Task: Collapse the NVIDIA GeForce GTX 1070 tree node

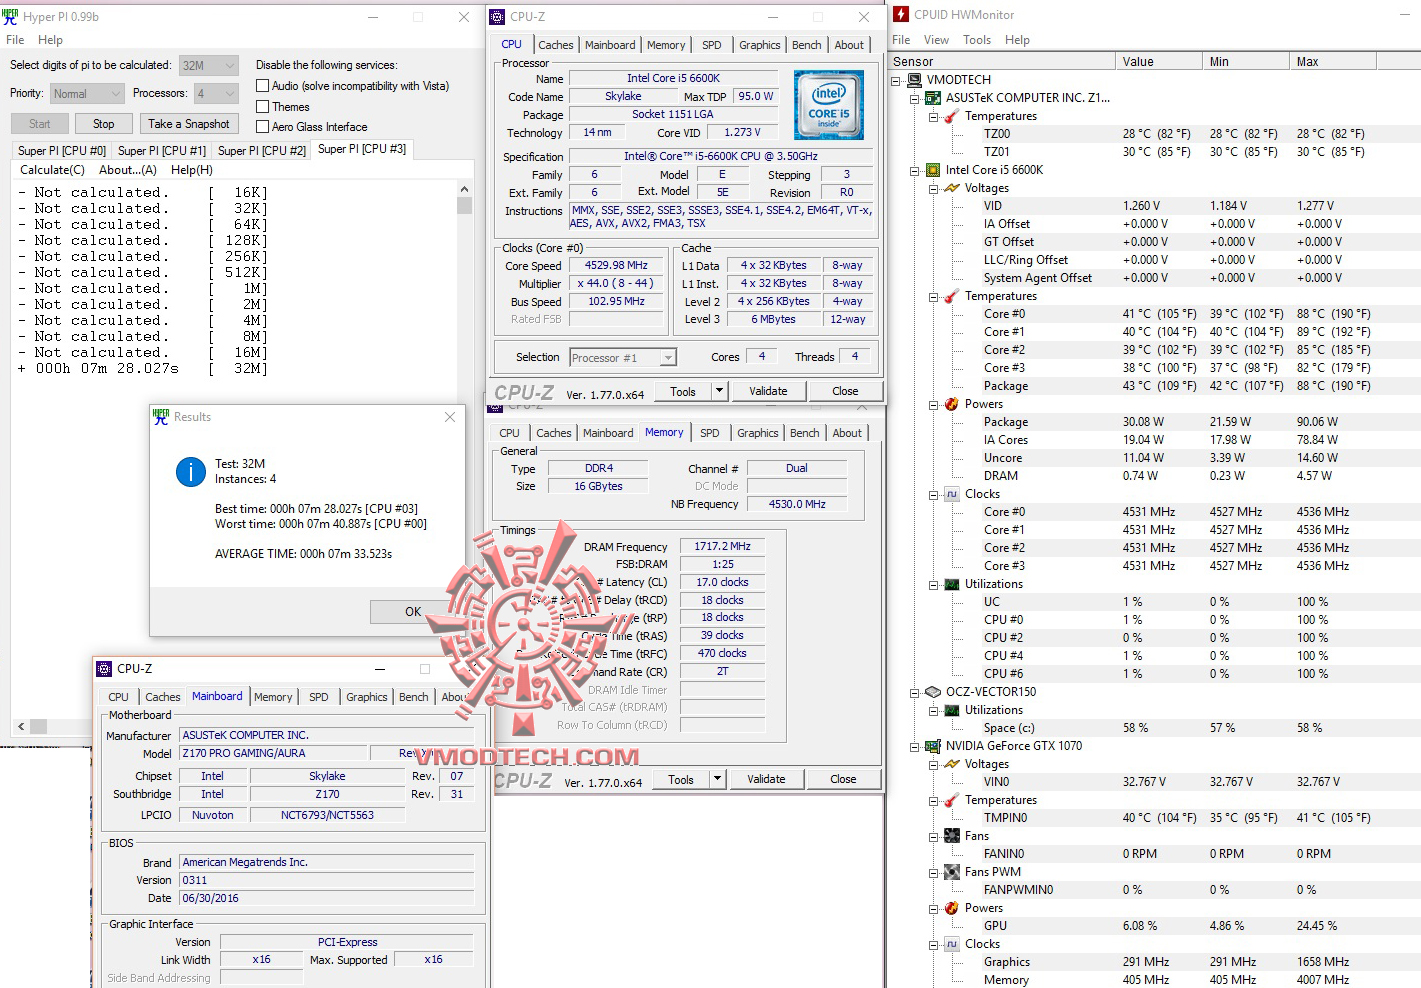Action: coord(913,746)
